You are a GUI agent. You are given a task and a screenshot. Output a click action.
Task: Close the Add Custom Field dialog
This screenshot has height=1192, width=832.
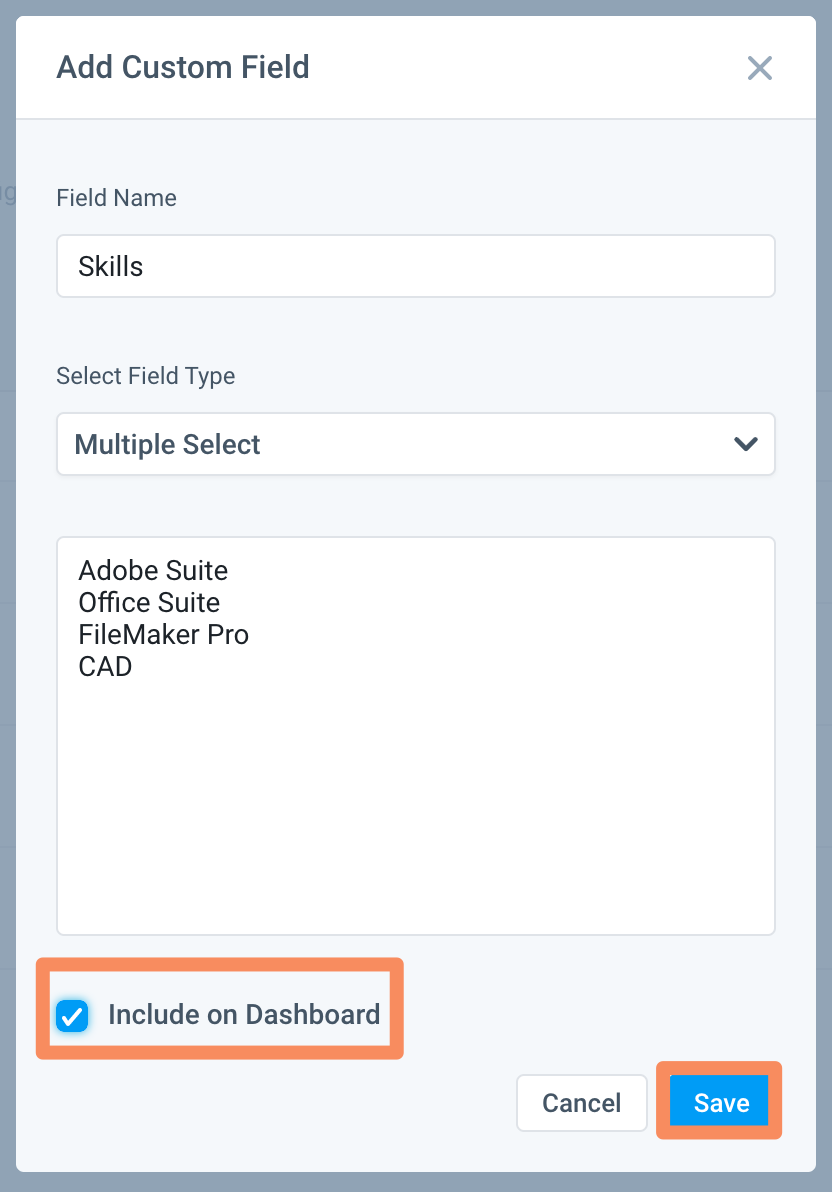(760, 68)
